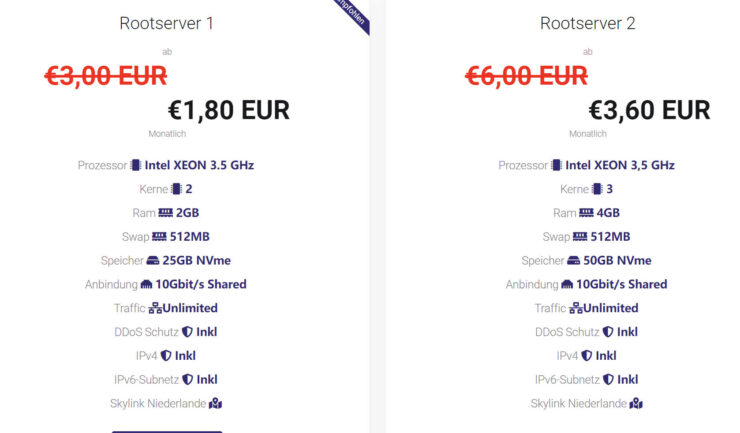The height and width of the screenshot is (433, 740).
Task: Select the Rootserver 2 title heading
Action: 588,23
